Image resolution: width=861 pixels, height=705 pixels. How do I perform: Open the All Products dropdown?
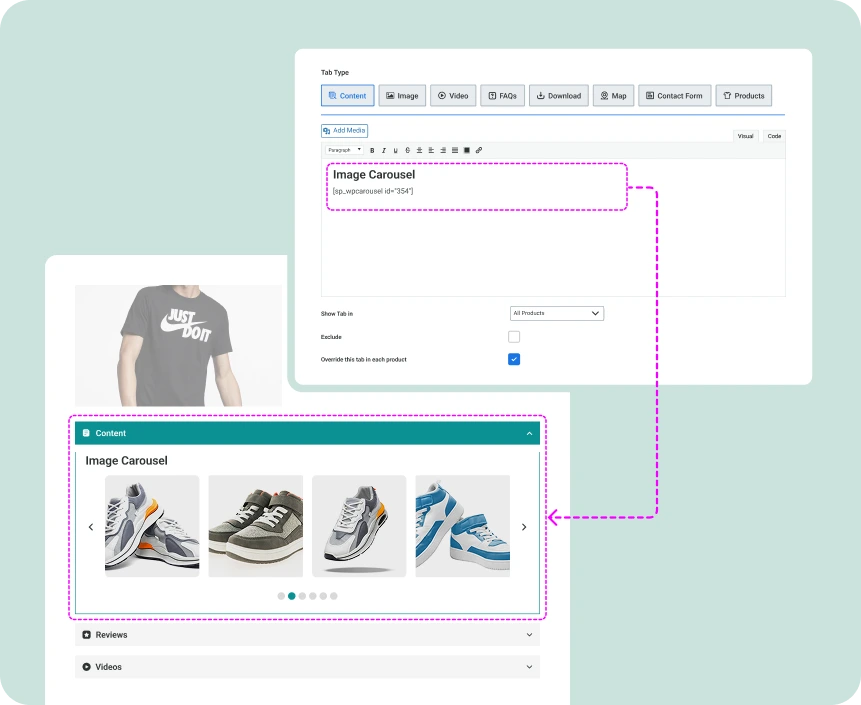tap(557, 313)
